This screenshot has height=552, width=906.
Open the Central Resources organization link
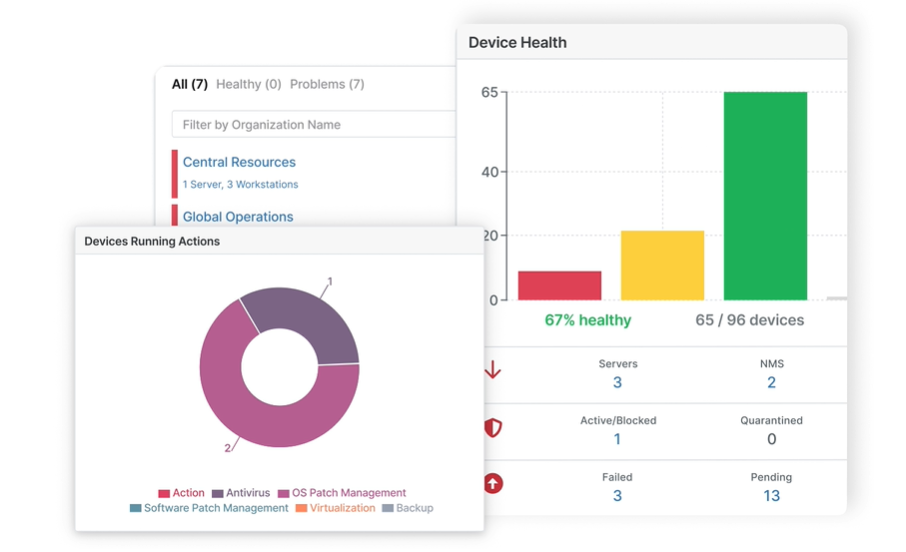(x=239, y=162)
